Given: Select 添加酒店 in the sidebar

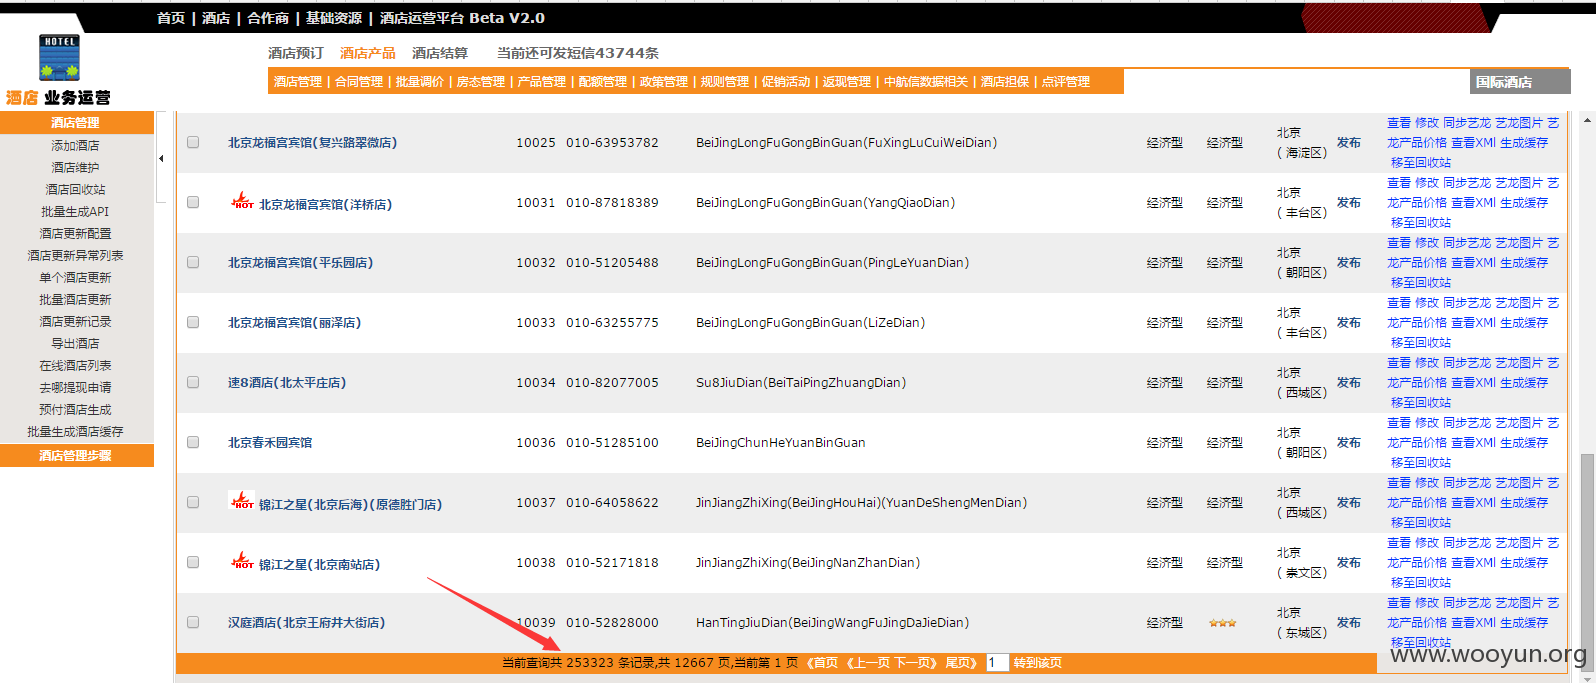Looking at the screenshot, I should click(76, 145).
